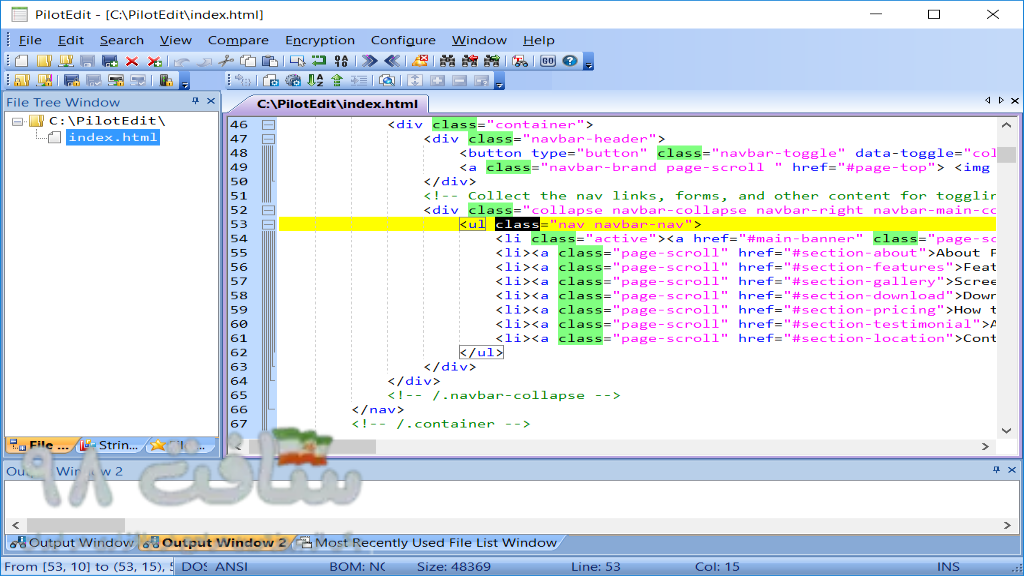Click the magnifier preview icon
Screen dimensions: 1024x576
click(387, 81)
